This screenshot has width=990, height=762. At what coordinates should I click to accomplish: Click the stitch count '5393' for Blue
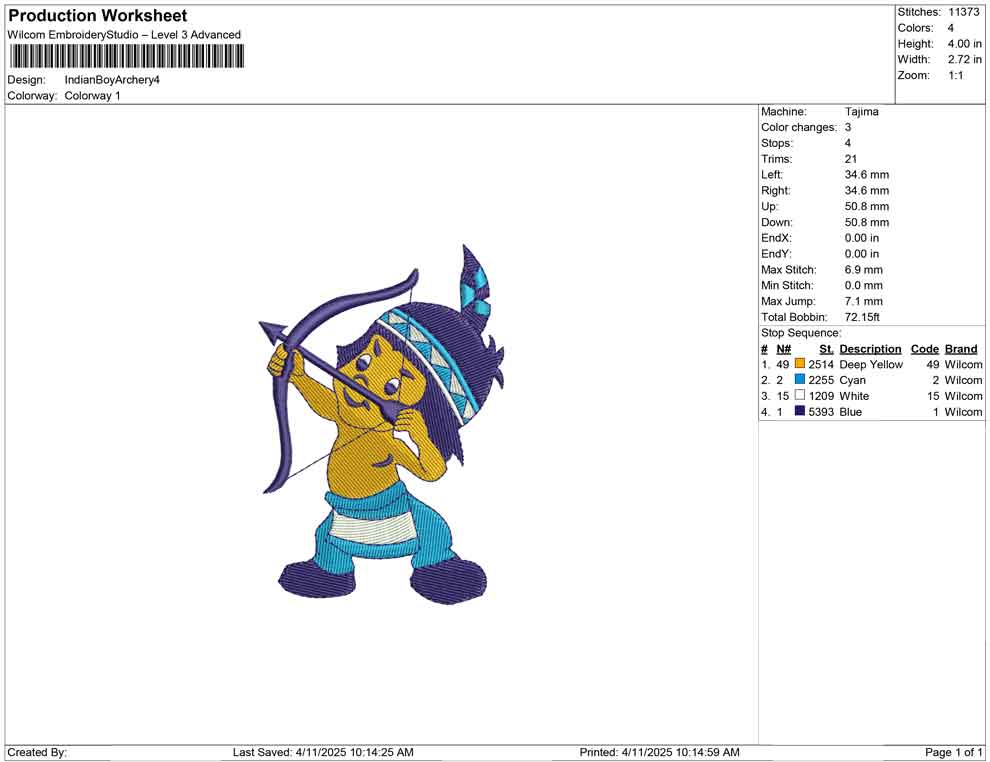[821, 412]
